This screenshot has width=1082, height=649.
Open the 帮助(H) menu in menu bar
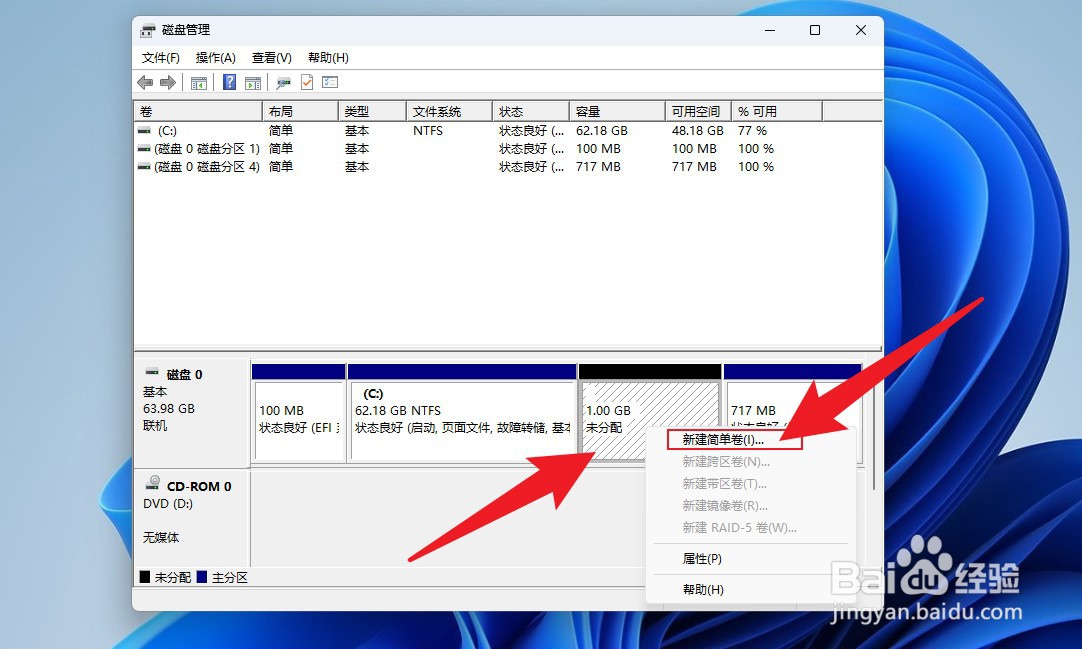click(328, 58)
